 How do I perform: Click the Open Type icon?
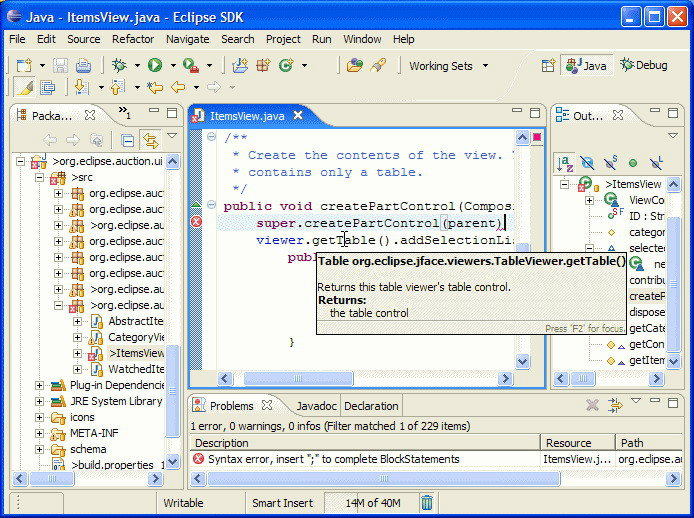pos(355,66)
